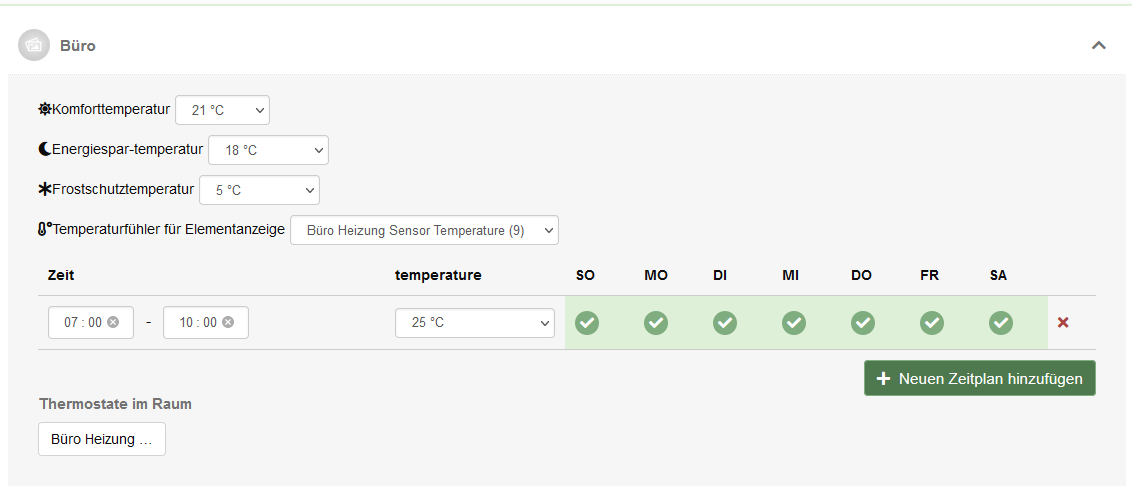This screenshot has height=487, width=1132.
Task: Click the Komforttemperatur sun icon
Action: pyautogui.click(x=45, y=109)
